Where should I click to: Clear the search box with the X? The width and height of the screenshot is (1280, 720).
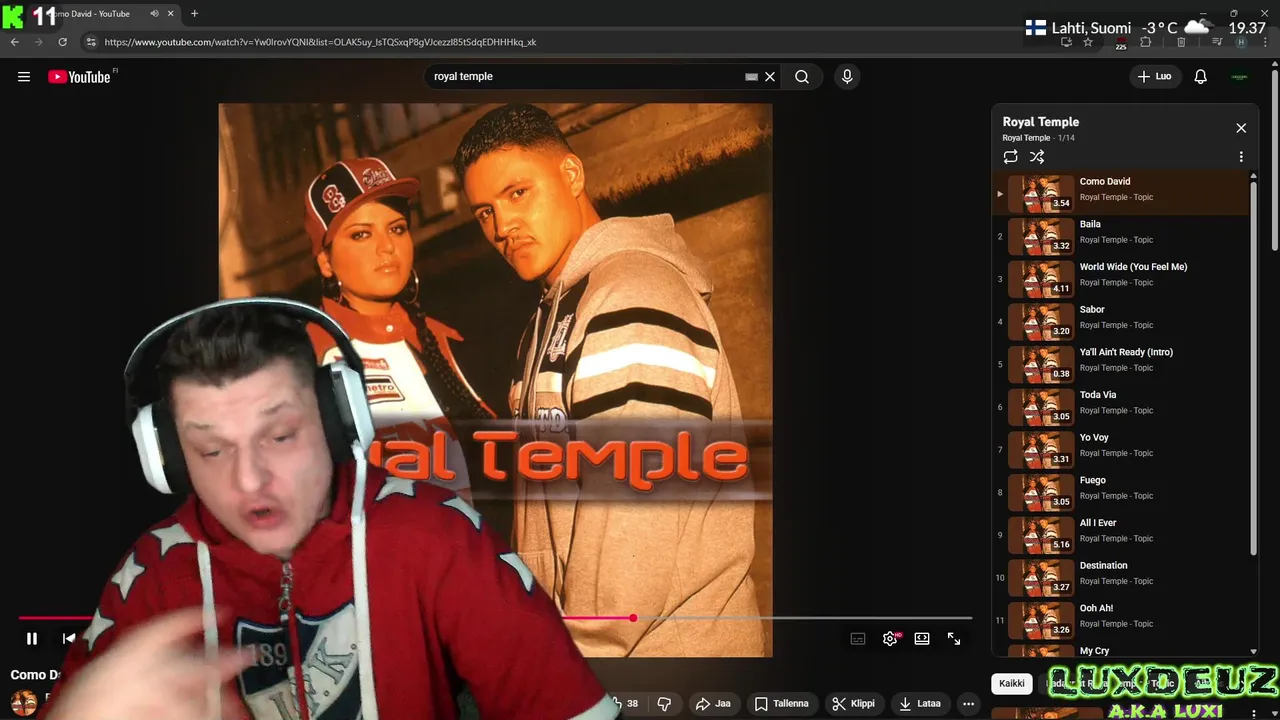pyautogui.click(x=770, y=77)
